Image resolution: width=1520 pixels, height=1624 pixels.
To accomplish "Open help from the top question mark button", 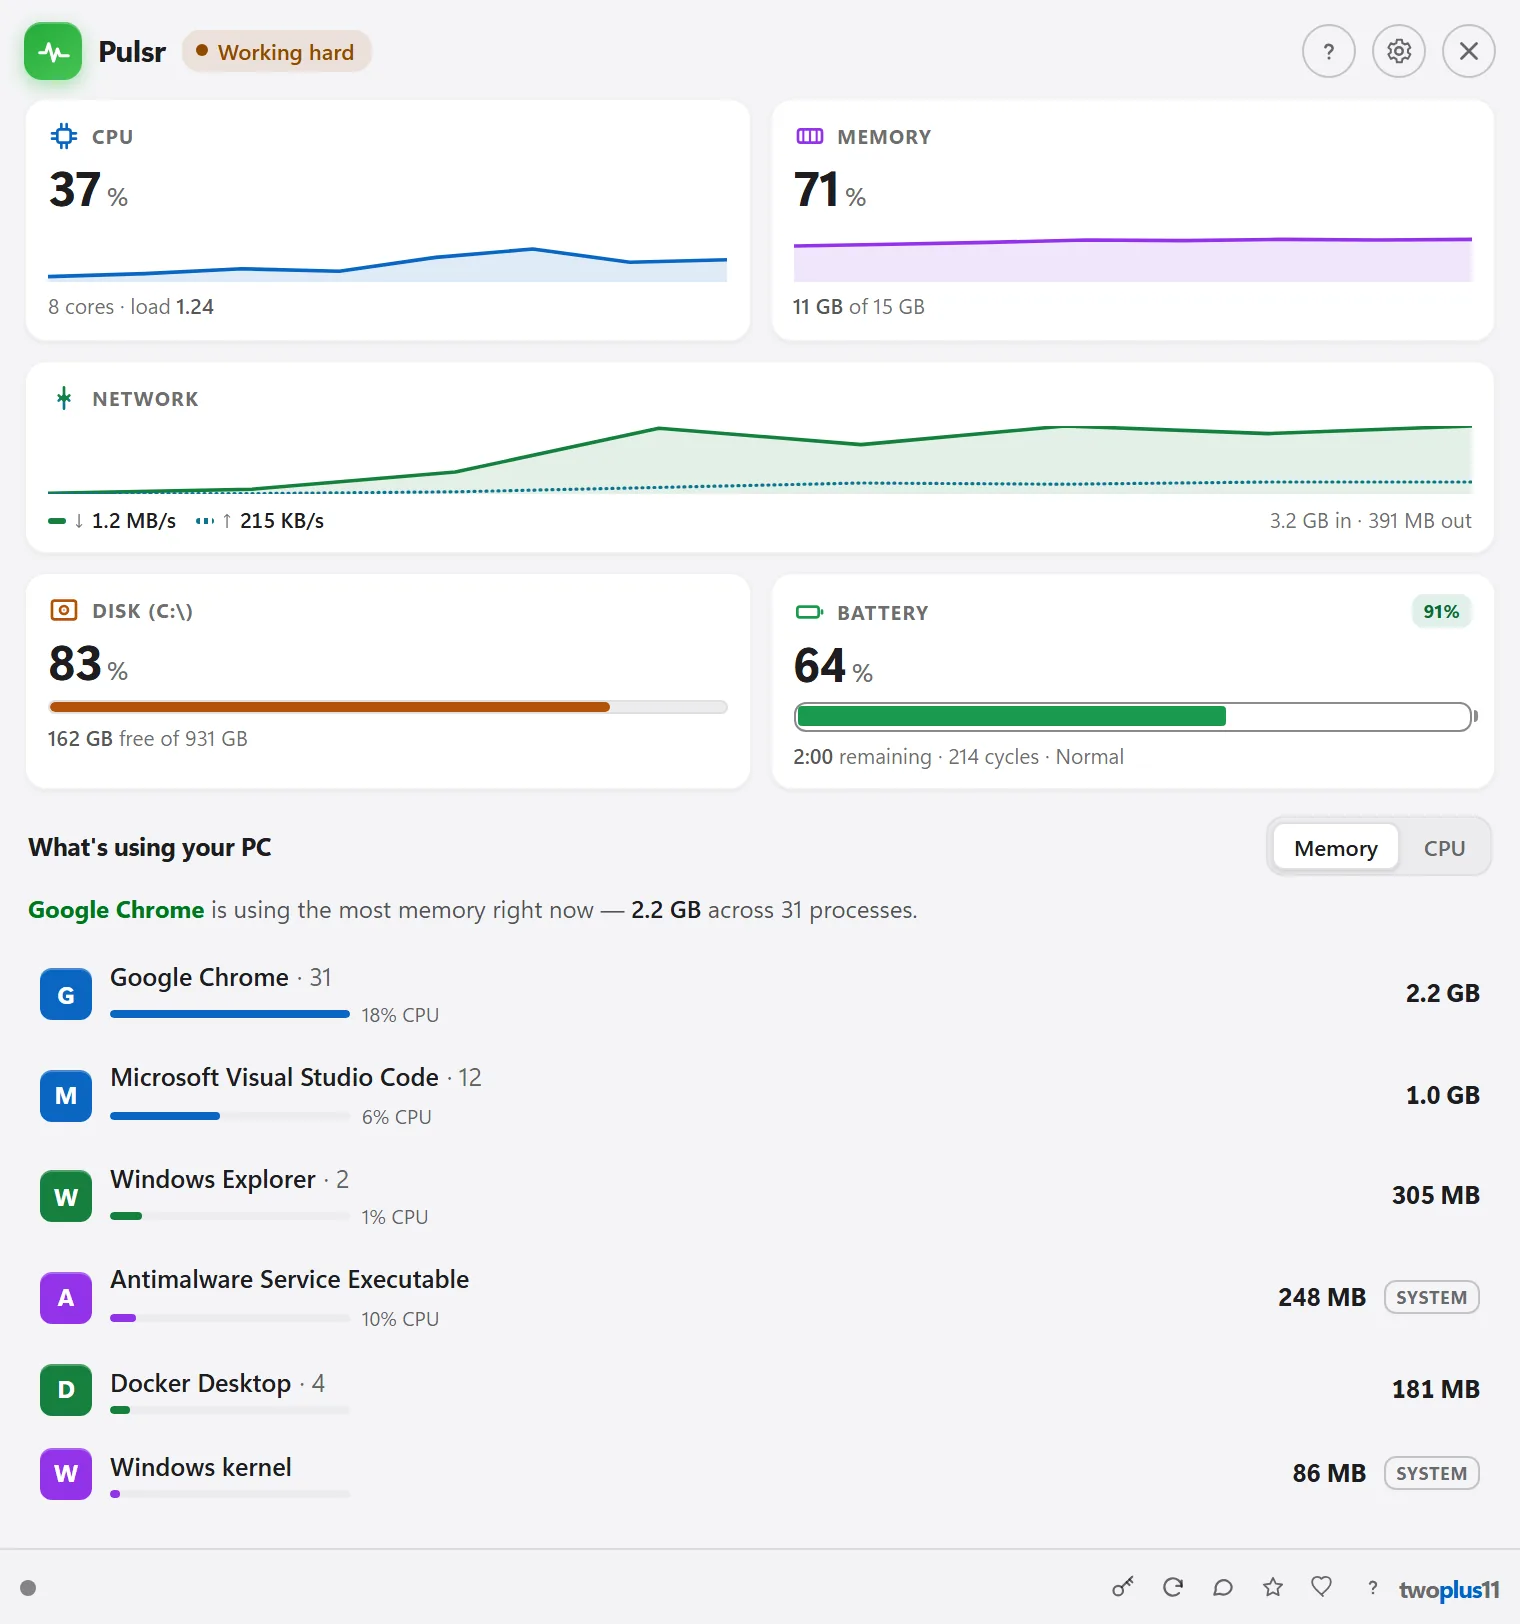I will pyautogui.click(x=1328, y=51).
